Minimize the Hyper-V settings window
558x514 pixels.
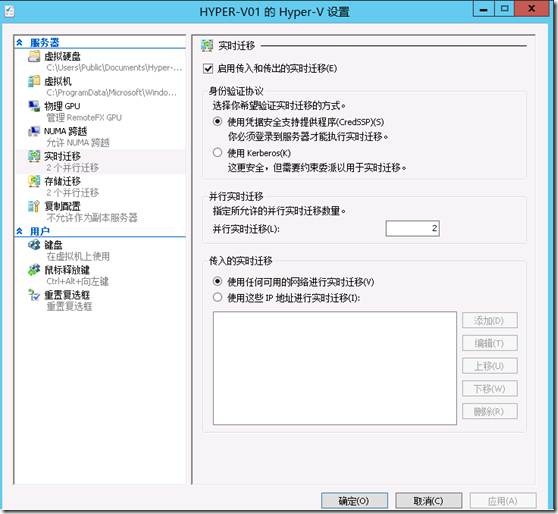pyautogui.click(x=483, y=9)
